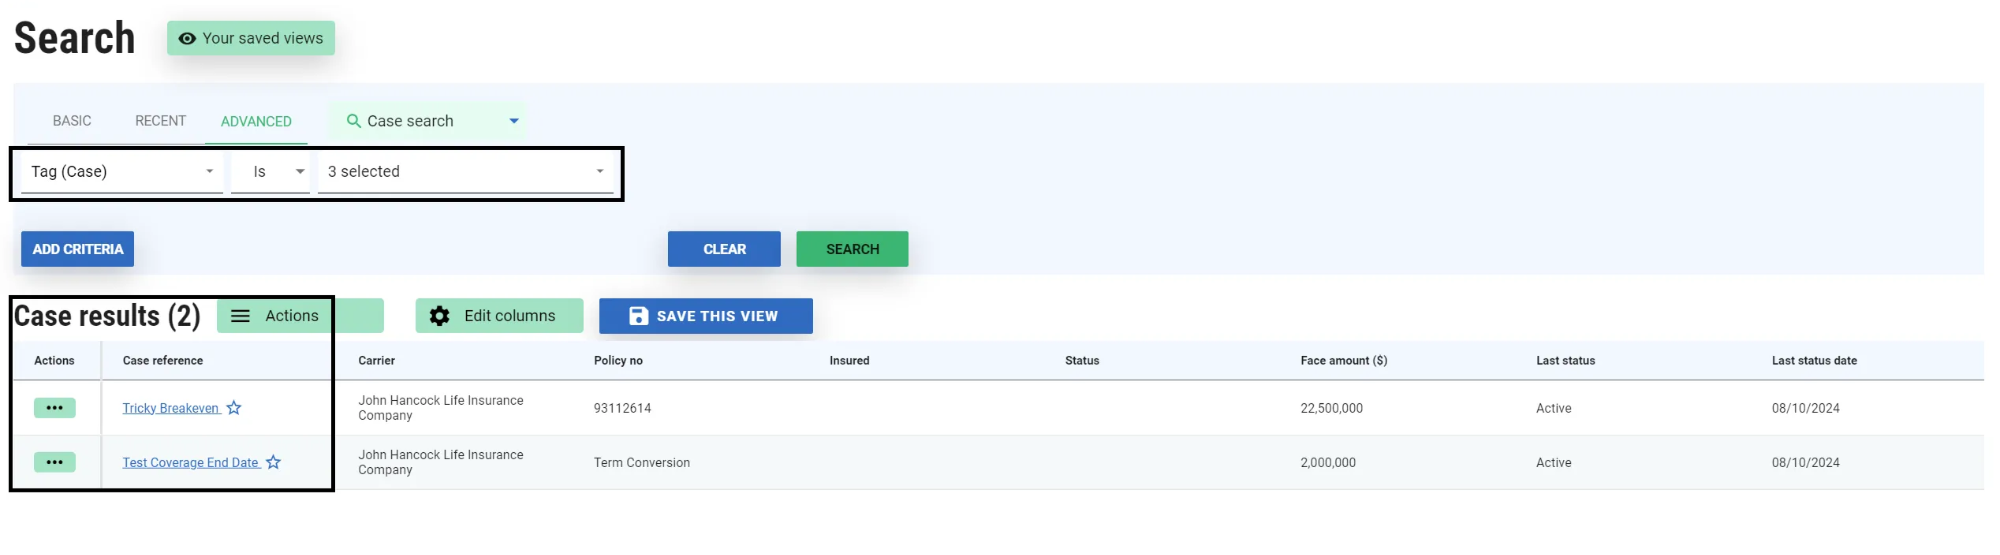This screenshot has width=2000, height=555.
Task: Switch to the BASIC tab
Action: point(72,121)
